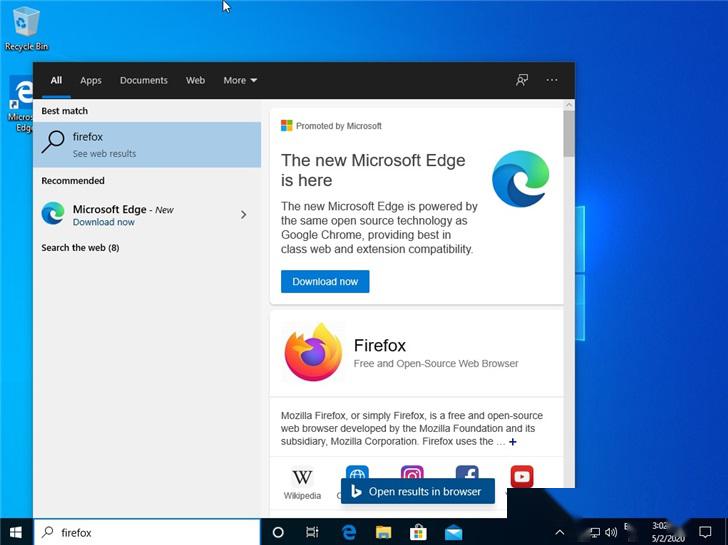Viewport: 728px width, 545px height.
Task: Open the search feedback icon
Action: [522, 80]
